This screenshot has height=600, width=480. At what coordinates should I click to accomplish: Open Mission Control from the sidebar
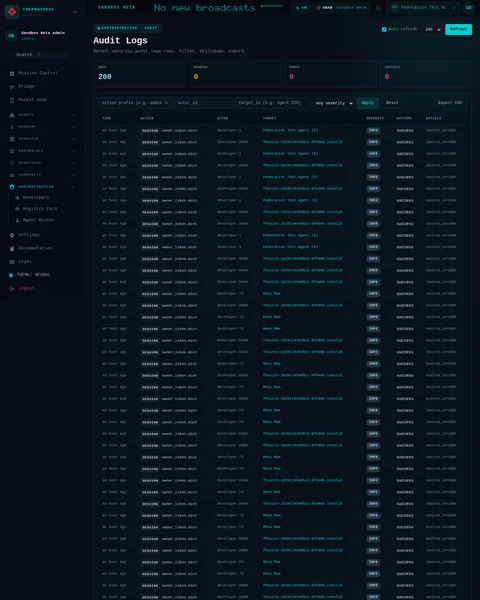coord(38,73)
